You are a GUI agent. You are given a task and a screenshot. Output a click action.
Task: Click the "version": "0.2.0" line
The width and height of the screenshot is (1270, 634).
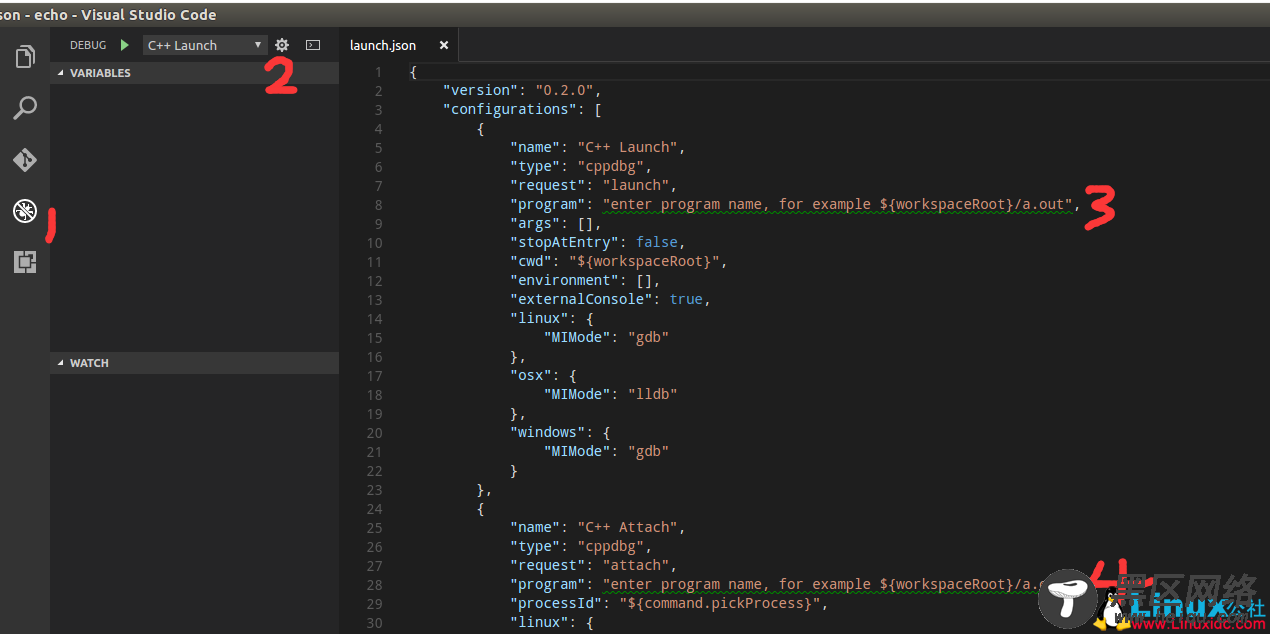click(x=521, y=90)
